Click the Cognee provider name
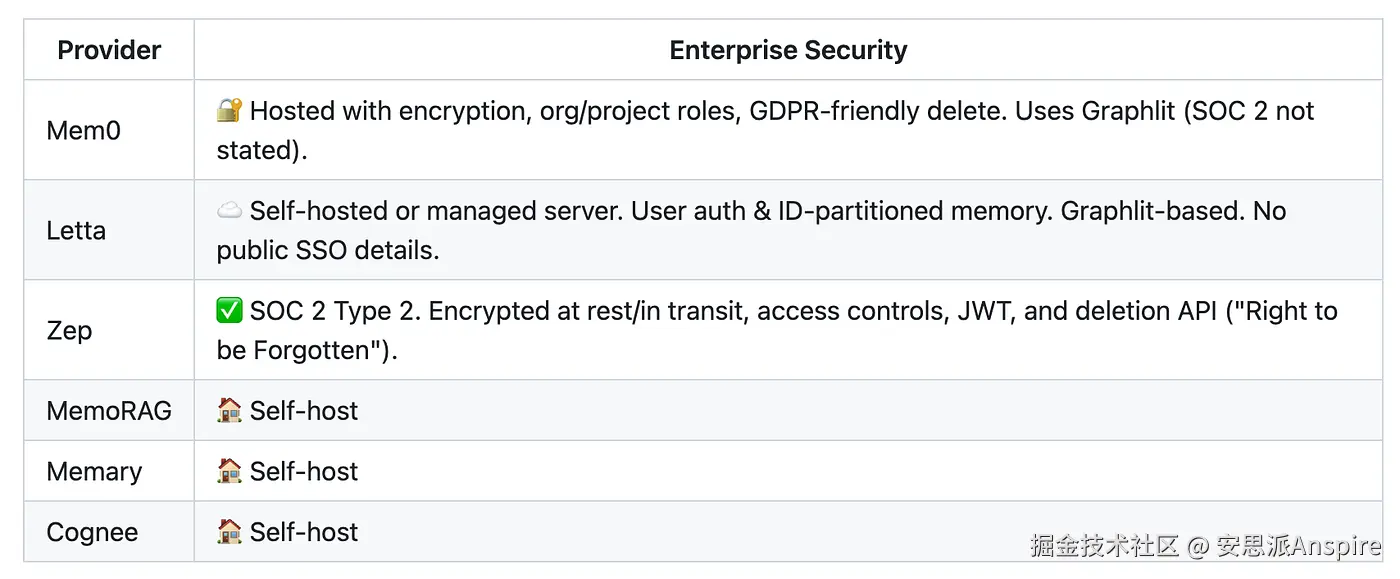Viewport: 1400px width, 579px height. (x=92, y=532)
